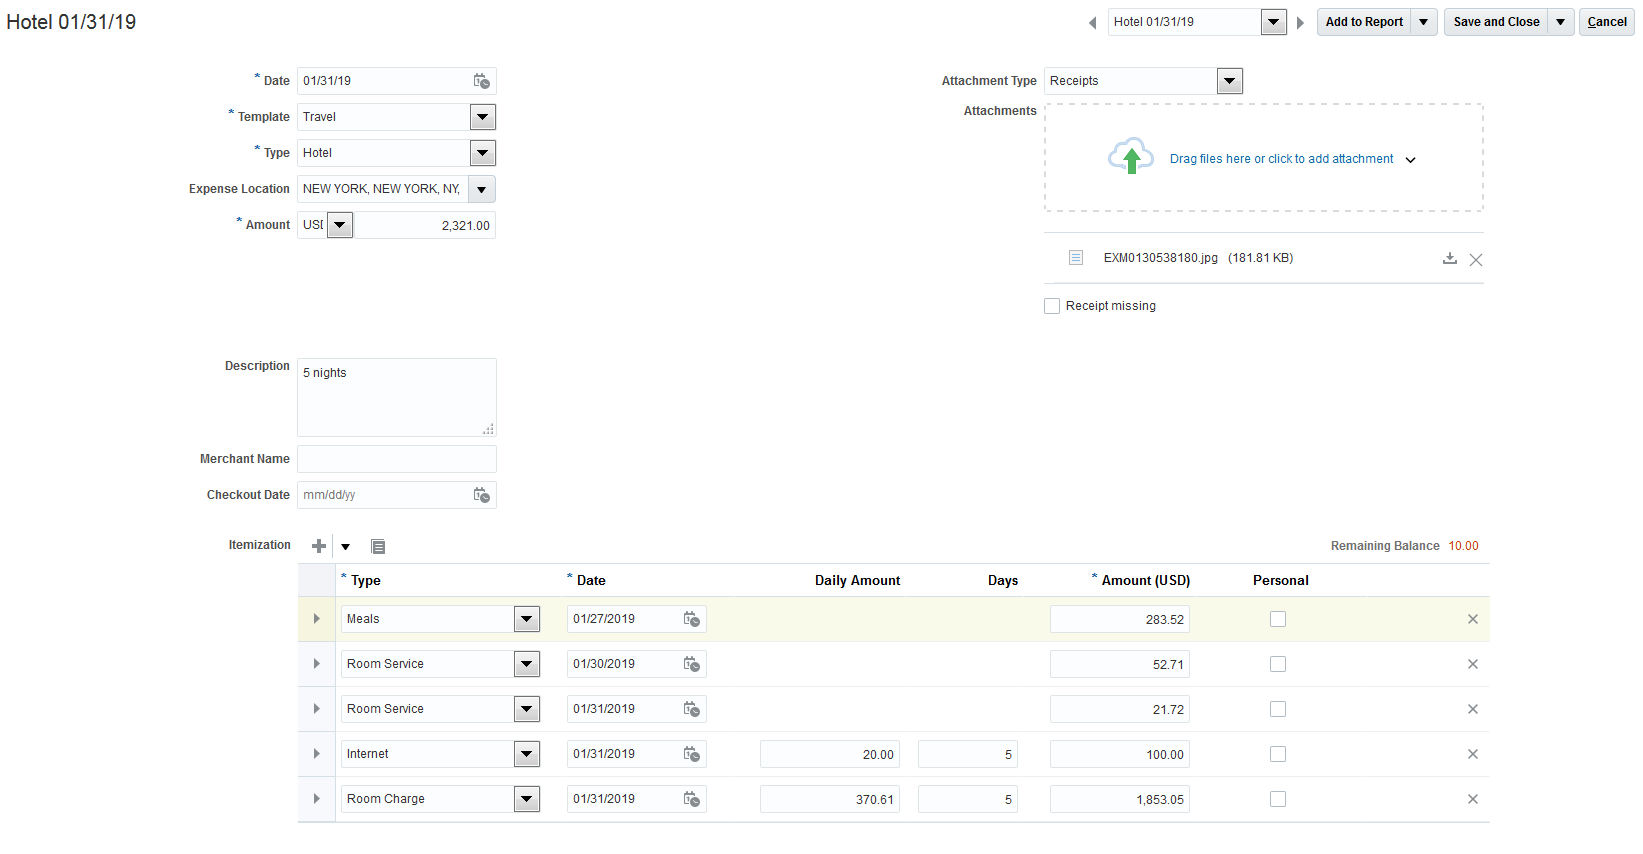Open calendar picker for expense Date field
Screen dimensions: 1643x854
click(x=481, y=81)
